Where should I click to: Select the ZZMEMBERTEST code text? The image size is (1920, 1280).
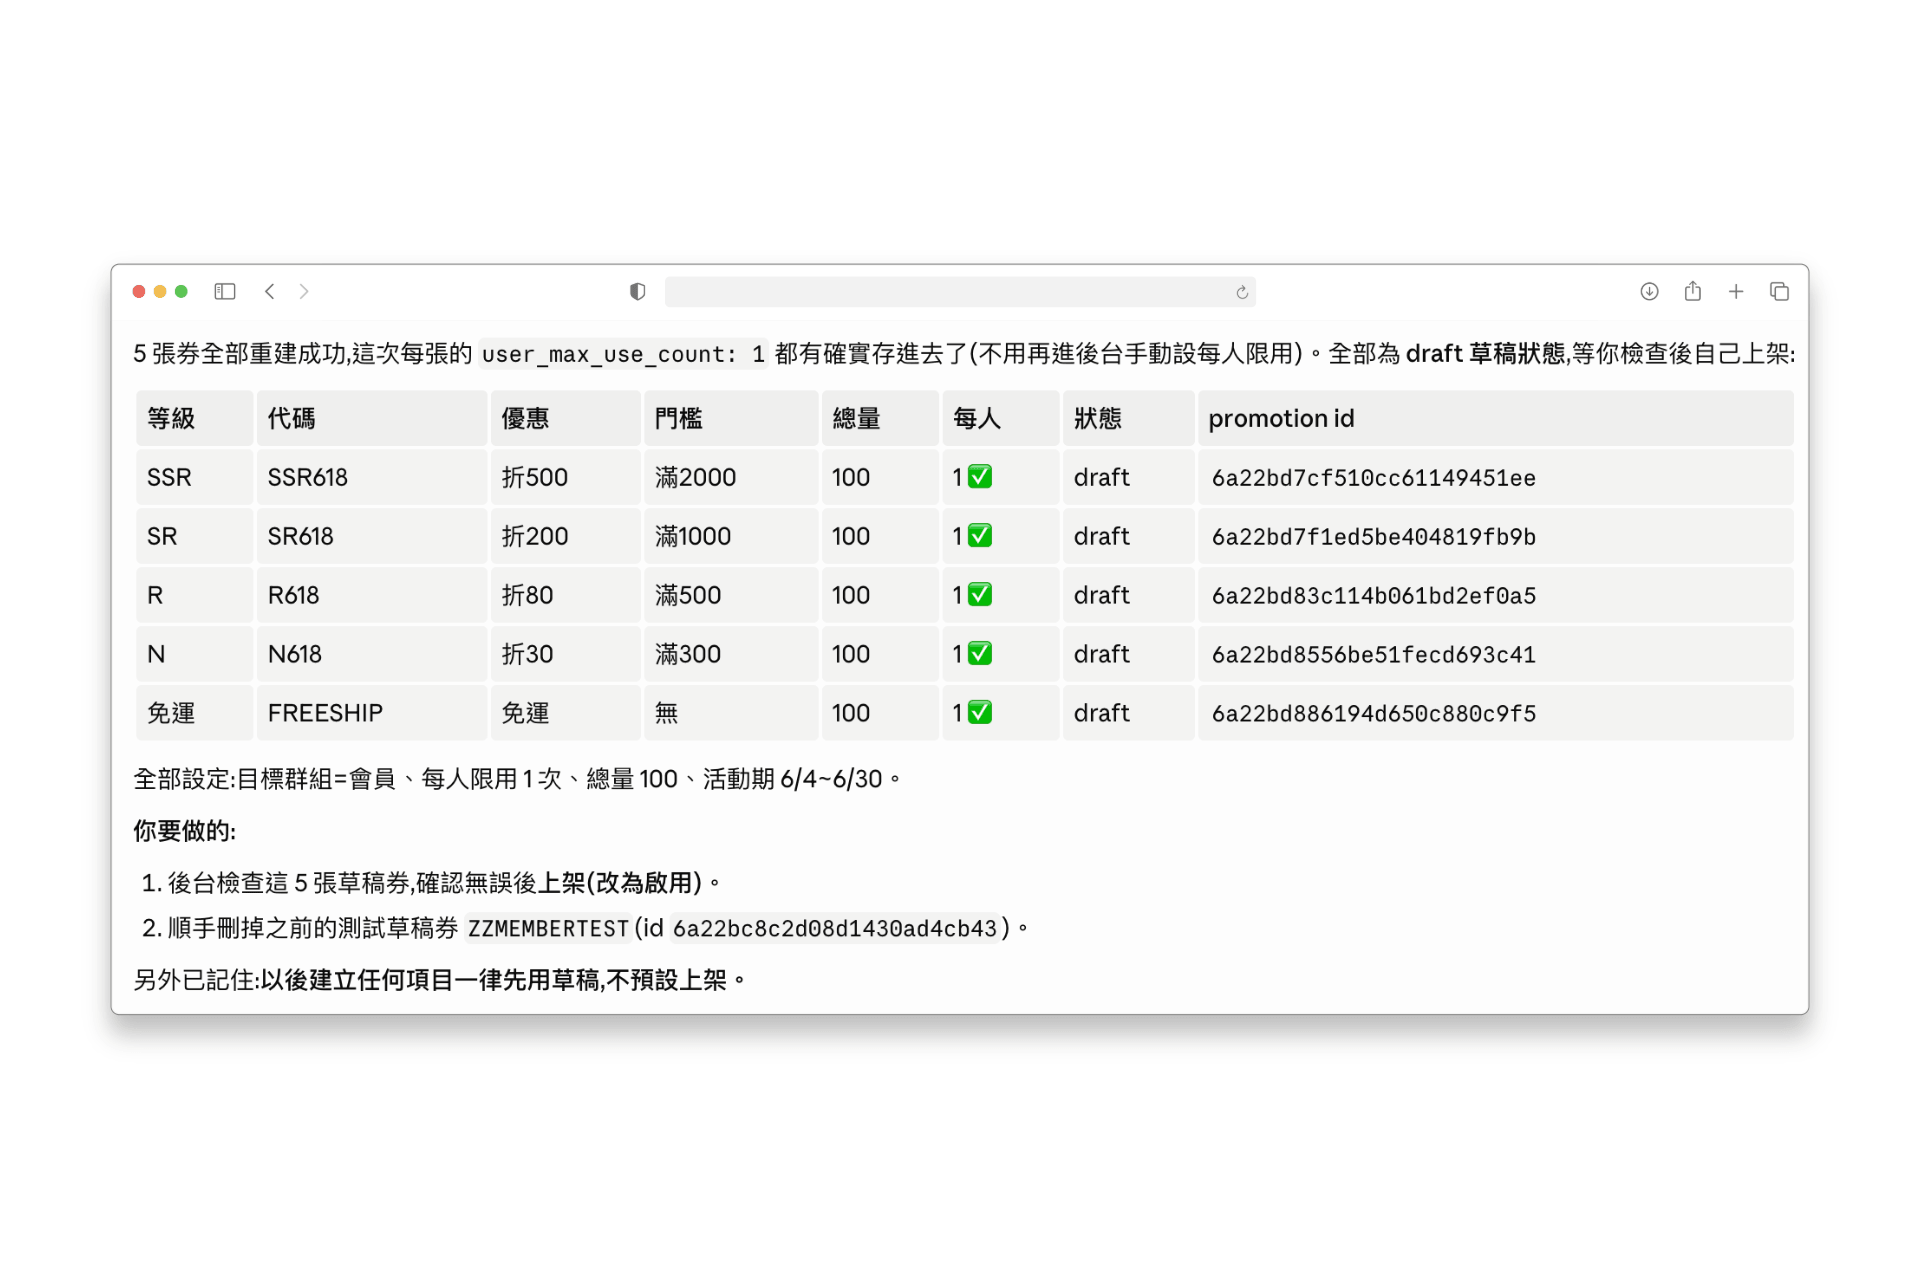click(548, 929)
